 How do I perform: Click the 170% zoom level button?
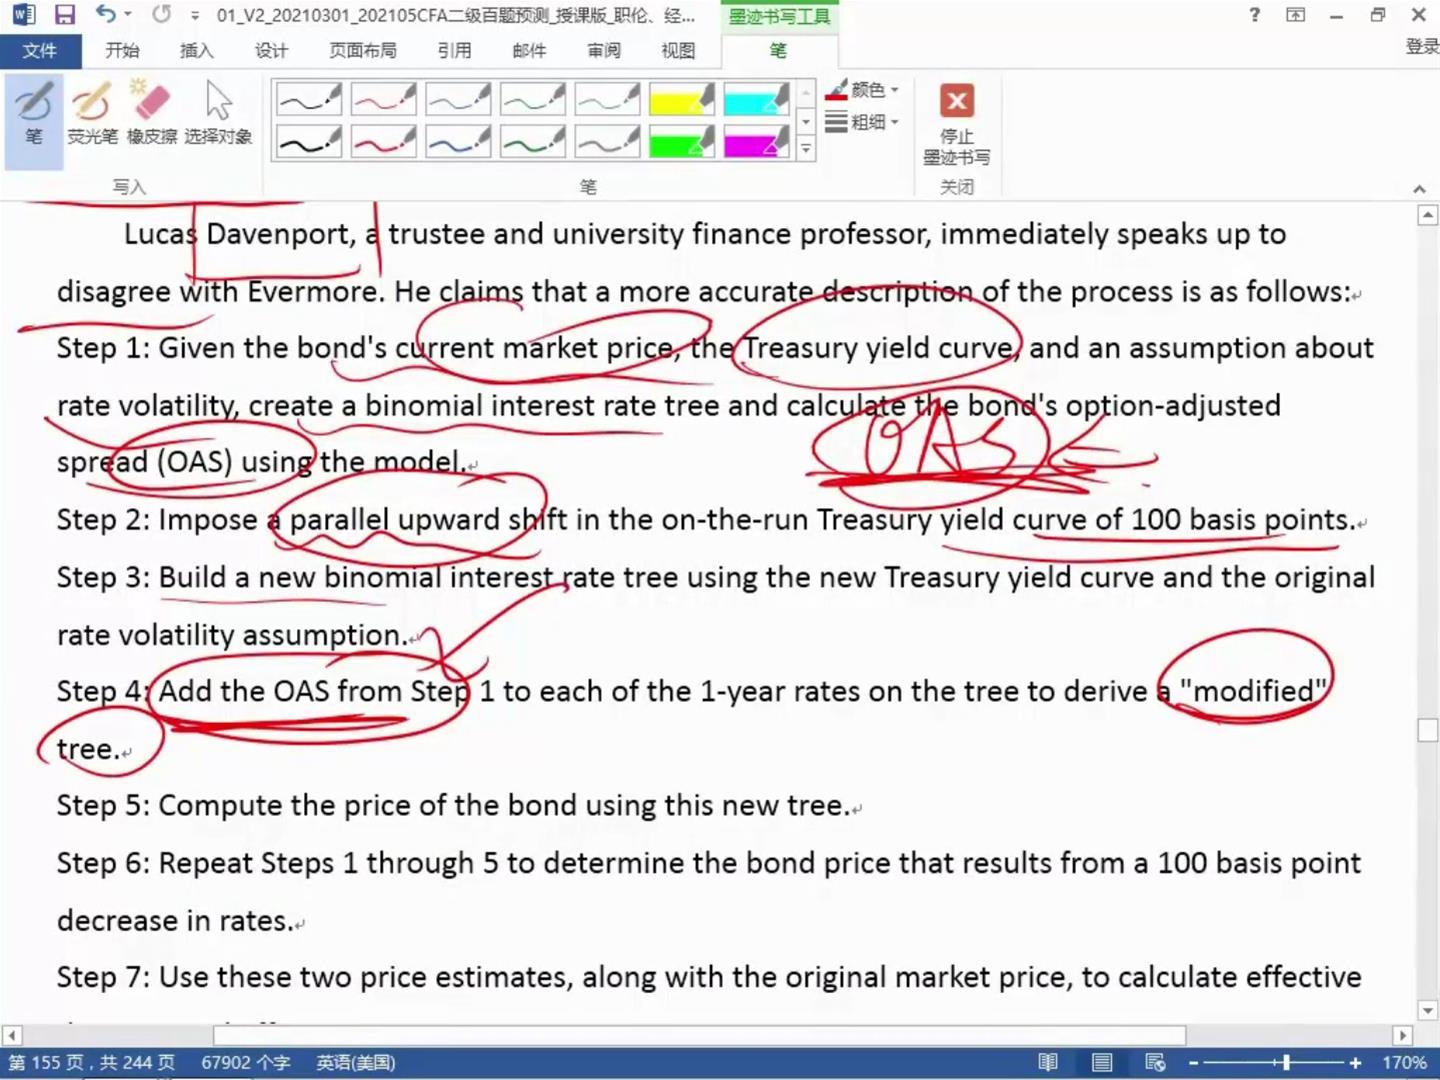[x=1404, y=1062]
